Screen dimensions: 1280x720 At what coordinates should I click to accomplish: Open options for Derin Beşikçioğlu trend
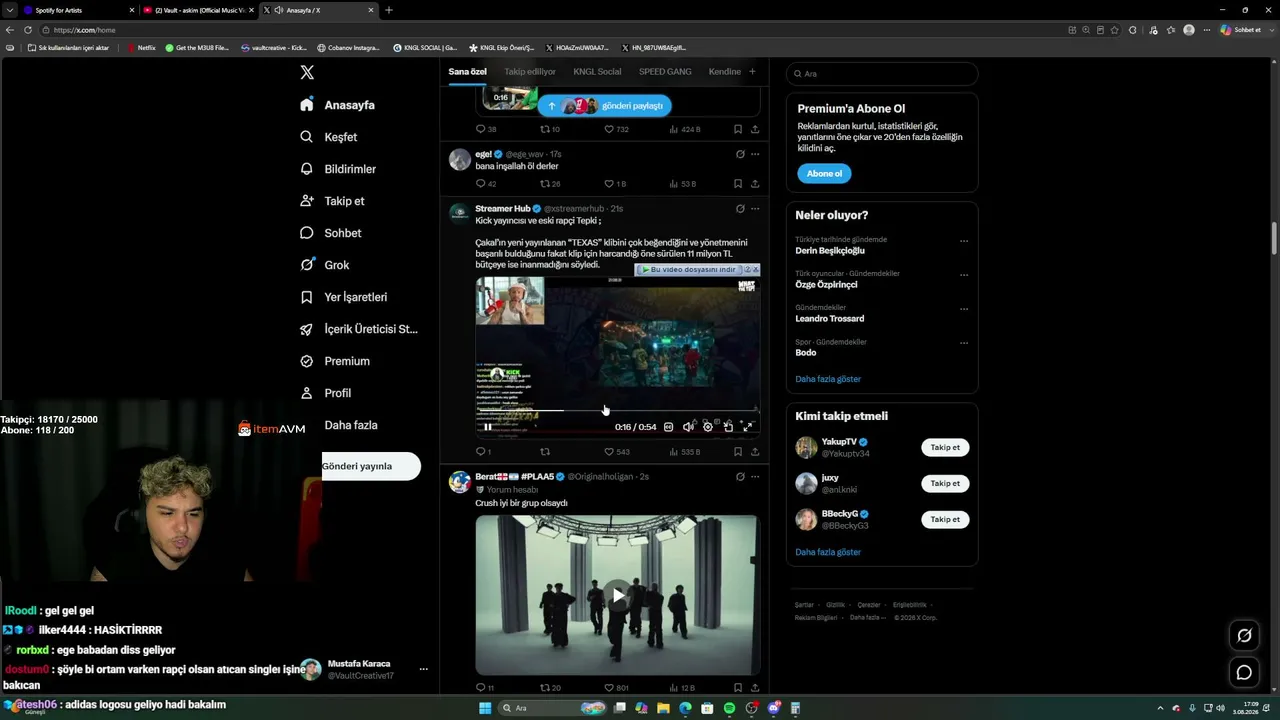pyautogui.click(x=964, y=241)
